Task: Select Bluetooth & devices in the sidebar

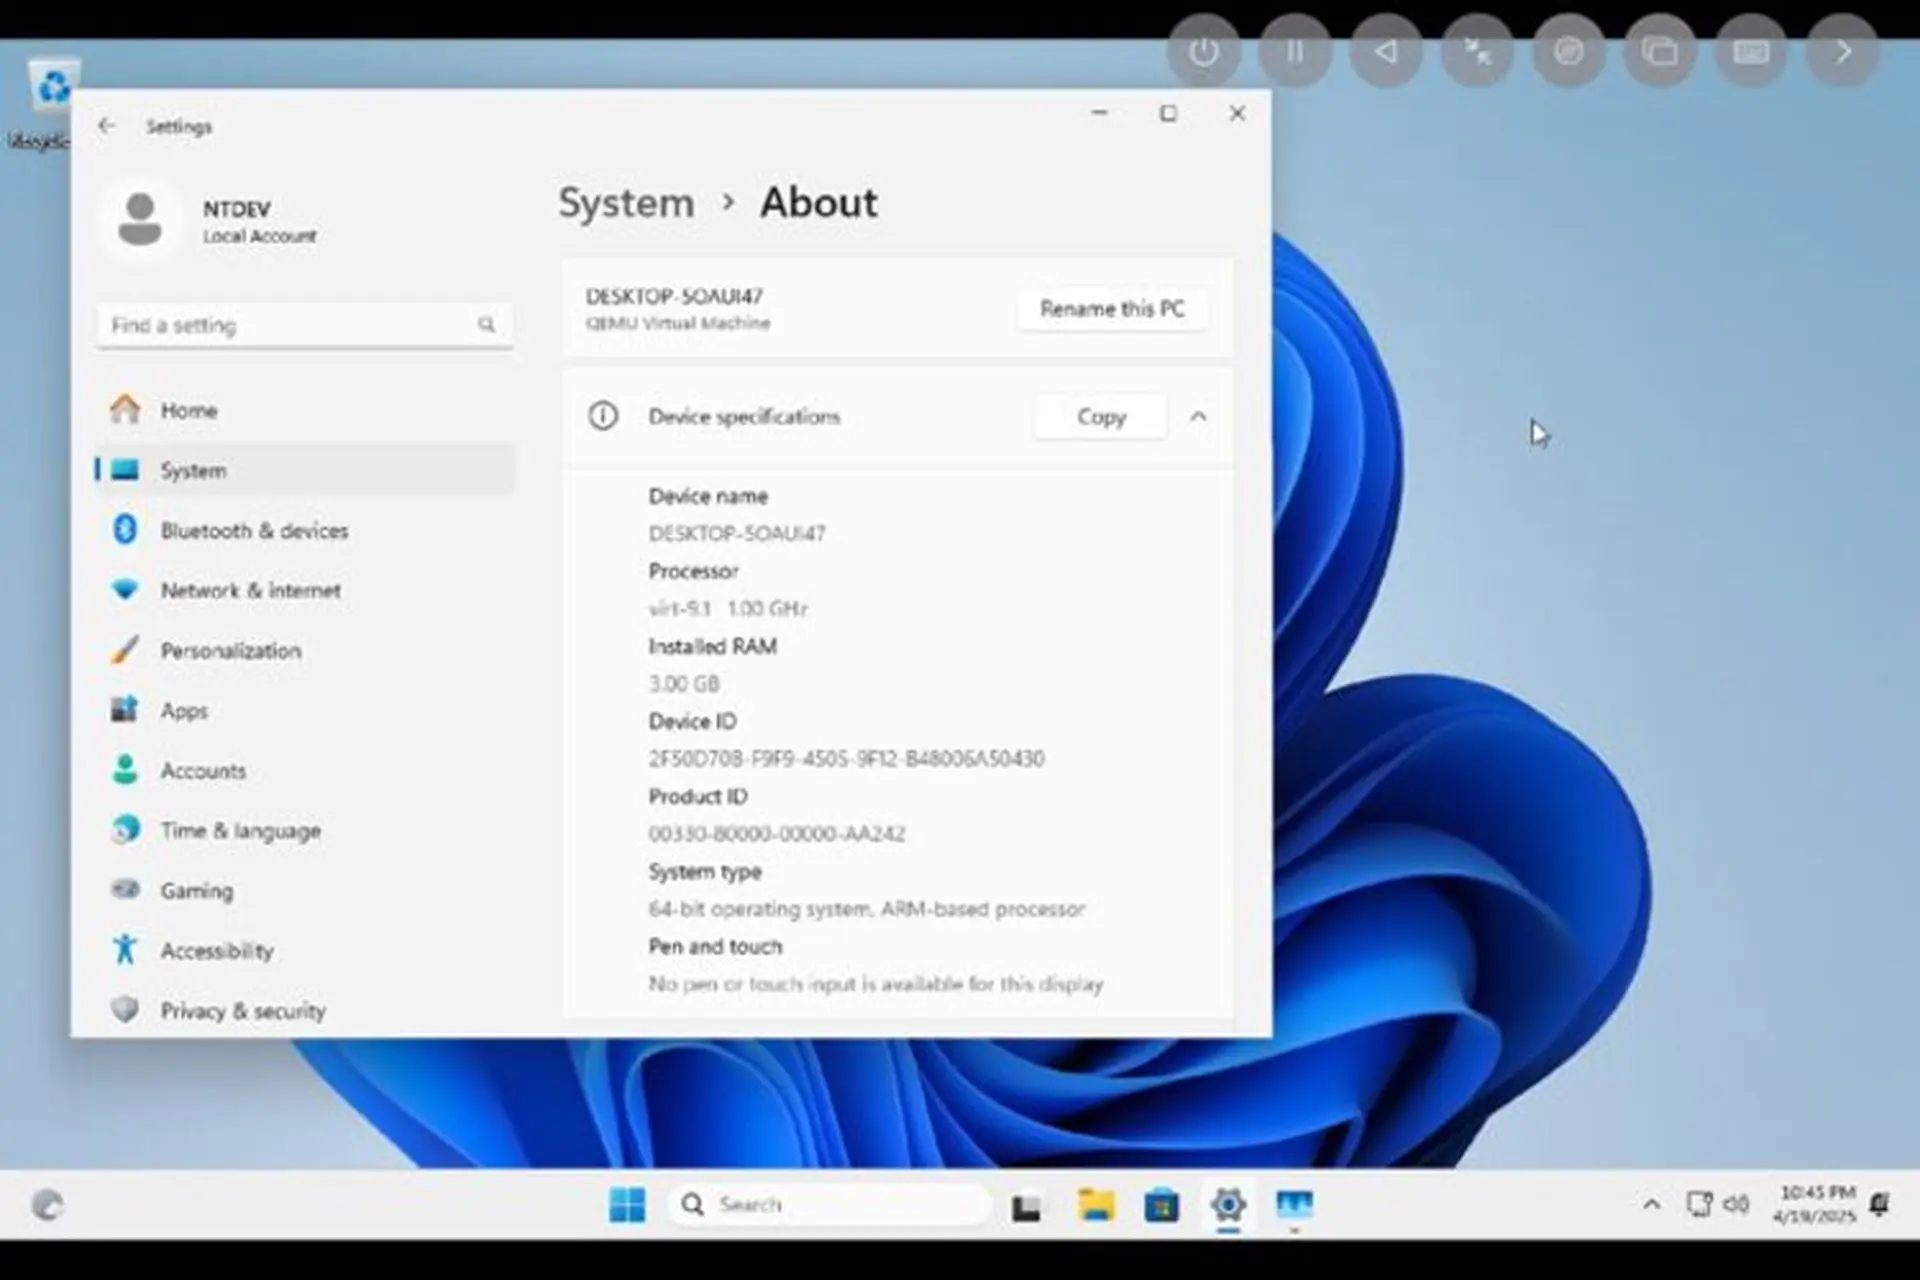Action: tap(254, 530)
